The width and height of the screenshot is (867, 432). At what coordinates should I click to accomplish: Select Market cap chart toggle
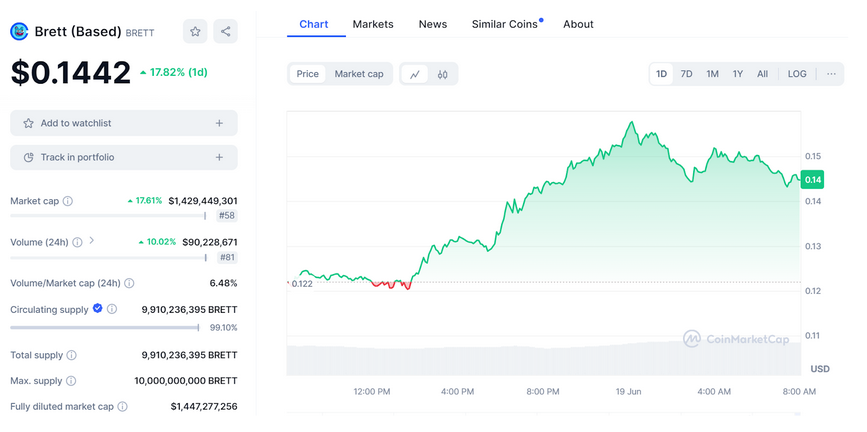[359, 74]
